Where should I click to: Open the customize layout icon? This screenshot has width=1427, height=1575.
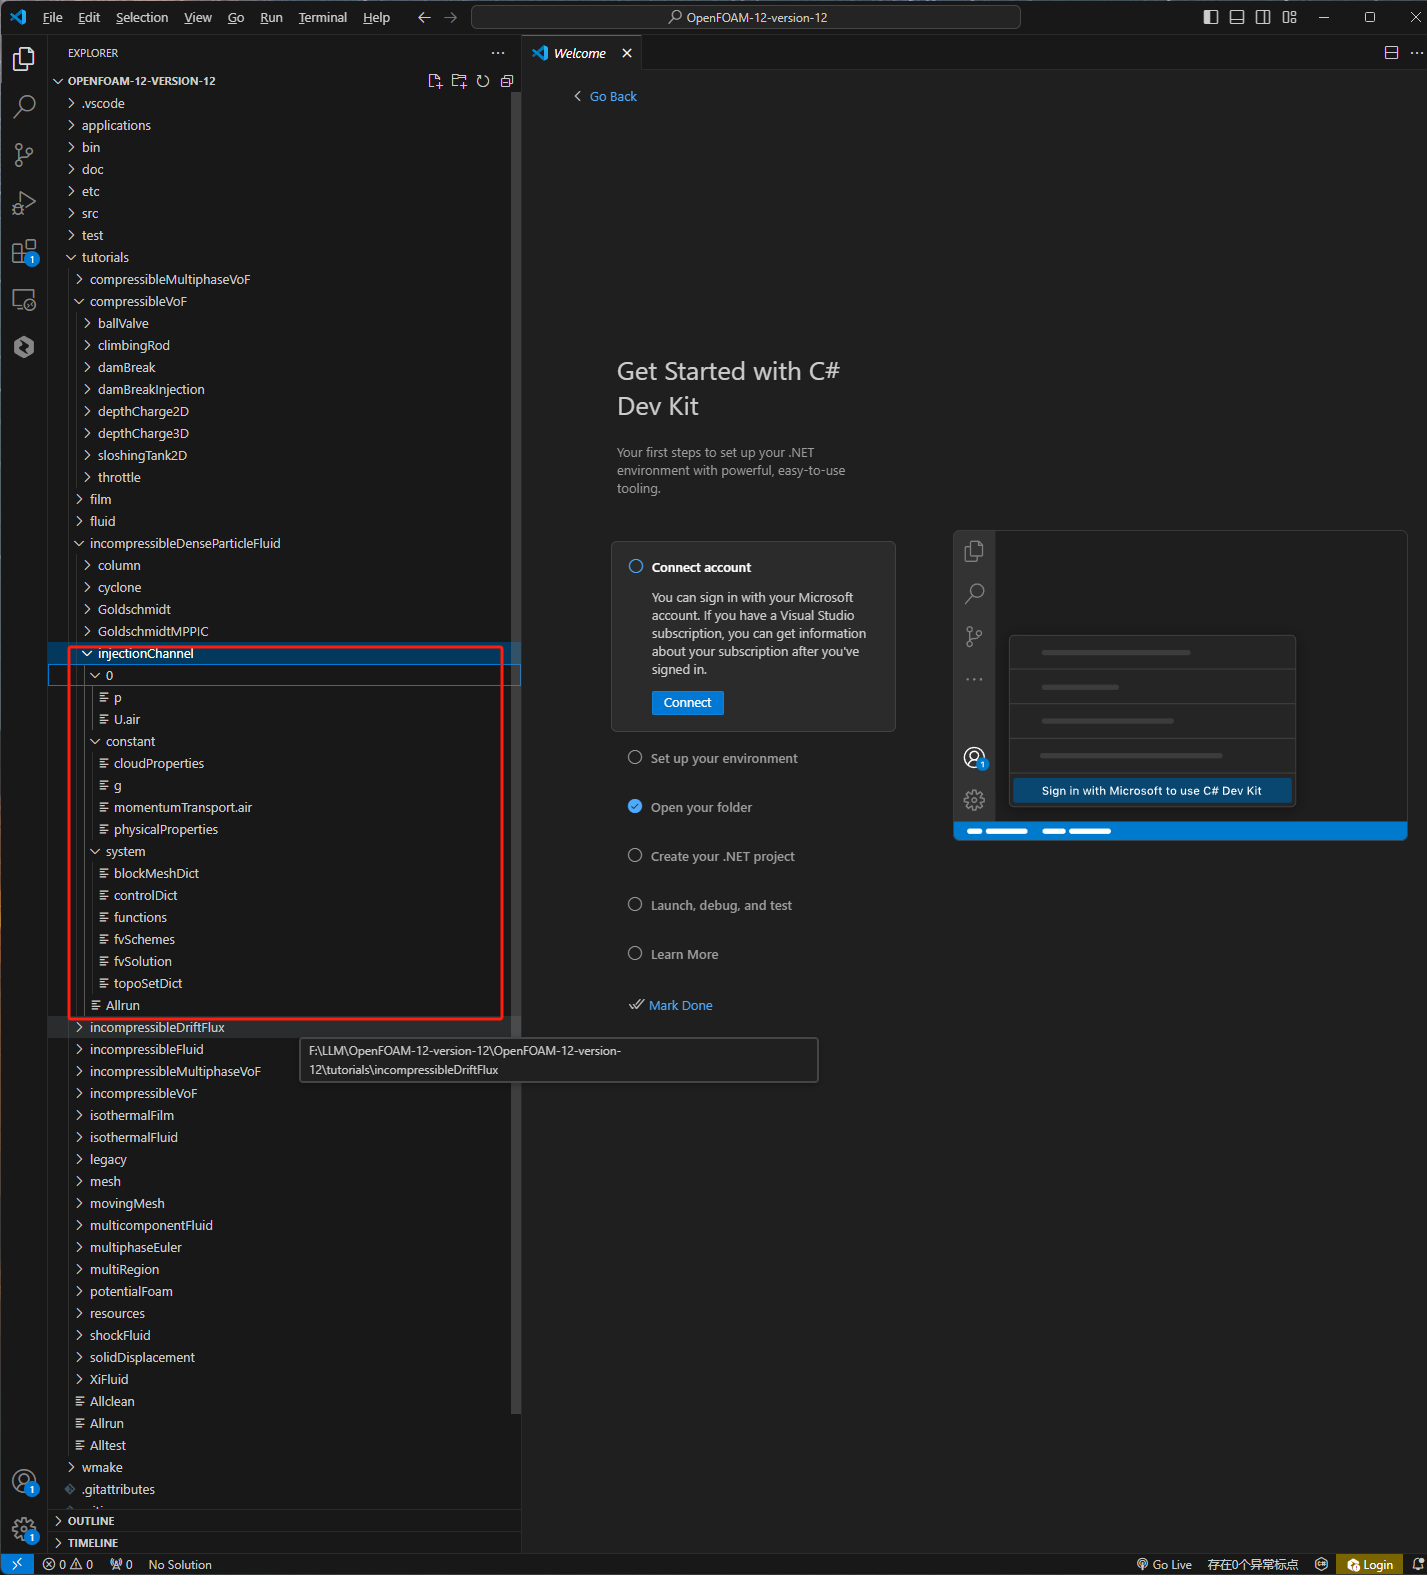click(1289, 17)
